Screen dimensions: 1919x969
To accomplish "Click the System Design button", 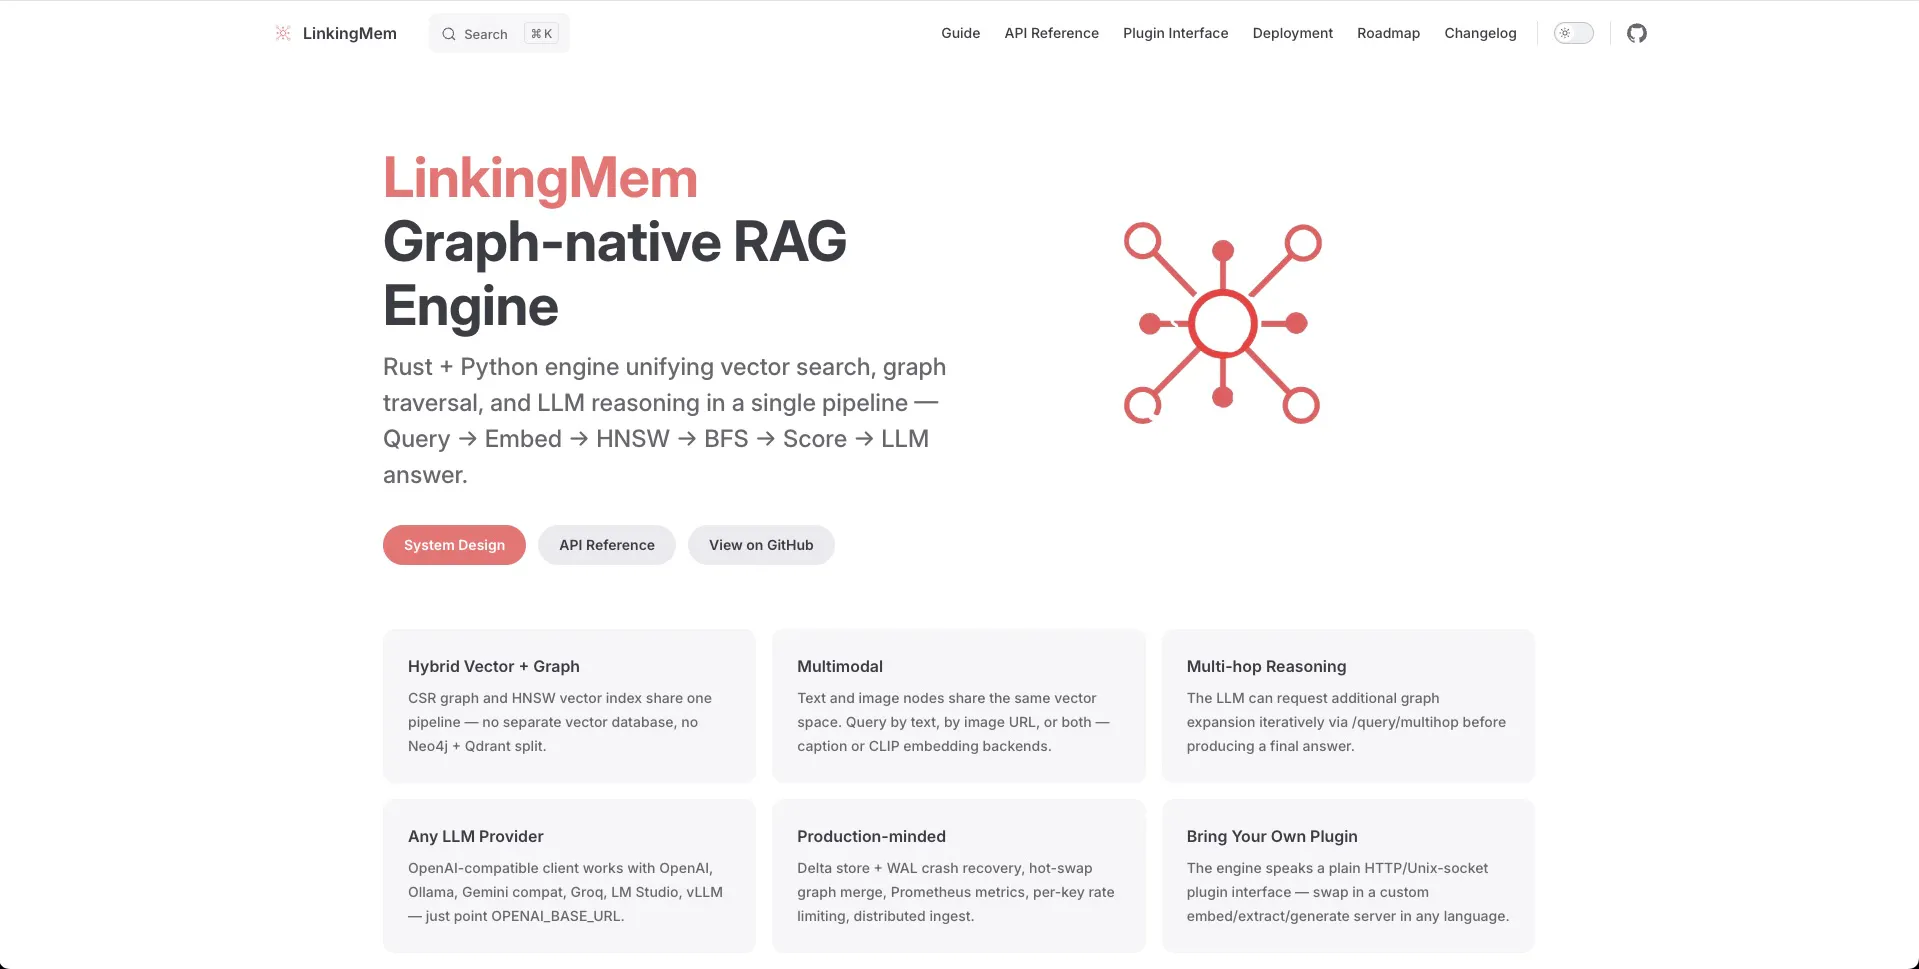I will click(x=454, y=545).
